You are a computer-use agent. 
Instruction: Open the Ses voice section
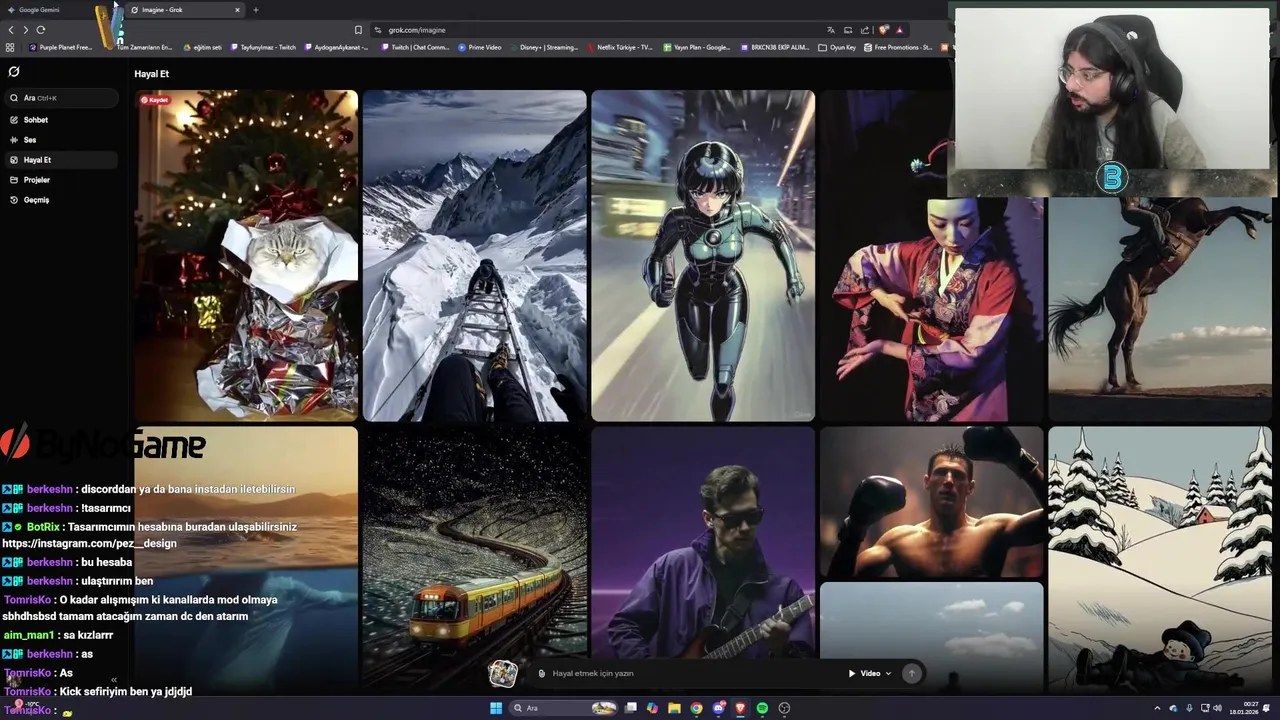(60, 140)
